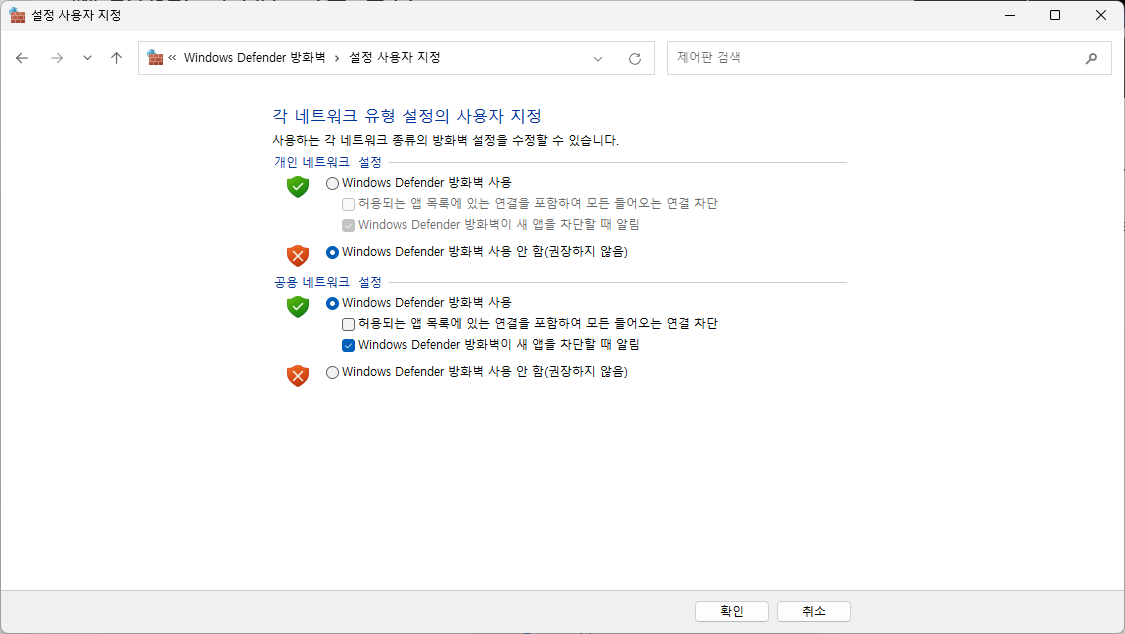The height and width of the screenshot is (634, 1125).
Task: Click the 각 네트워크 유형 설정의 사용자 지정 title
Action: point(407,115)
